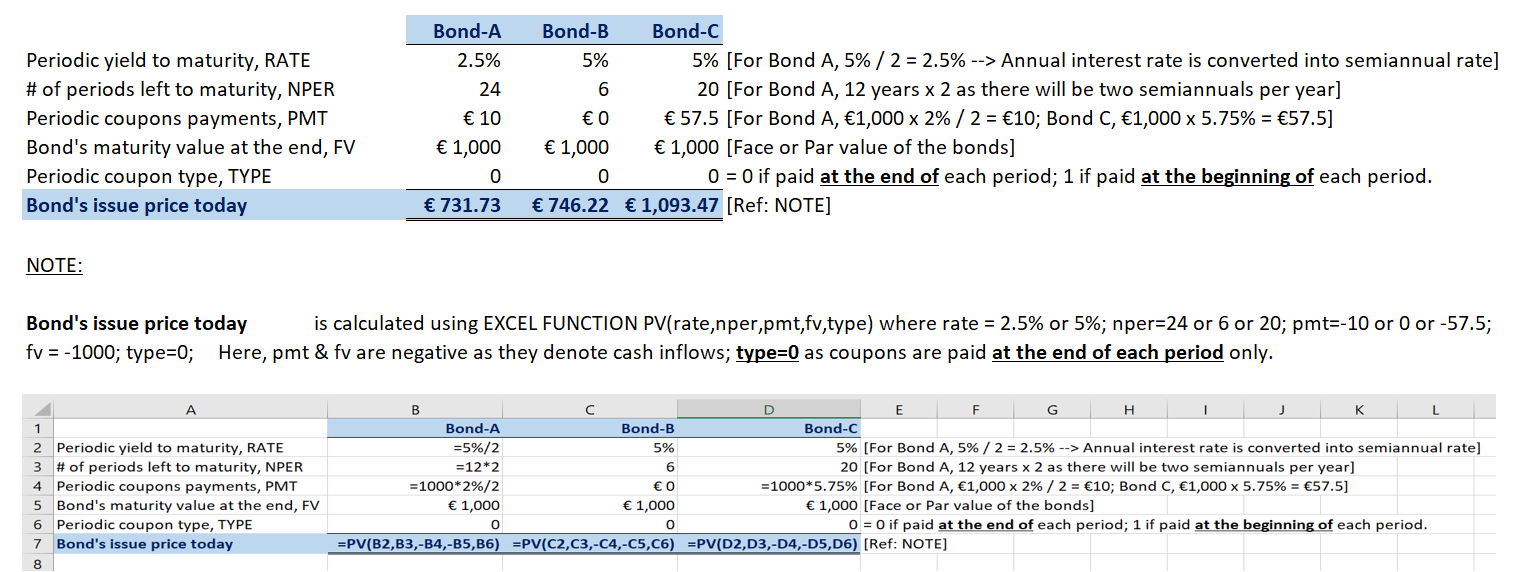Select the highlighted column D header
This screenshot has width=1531, height=572.
(768, 409)
